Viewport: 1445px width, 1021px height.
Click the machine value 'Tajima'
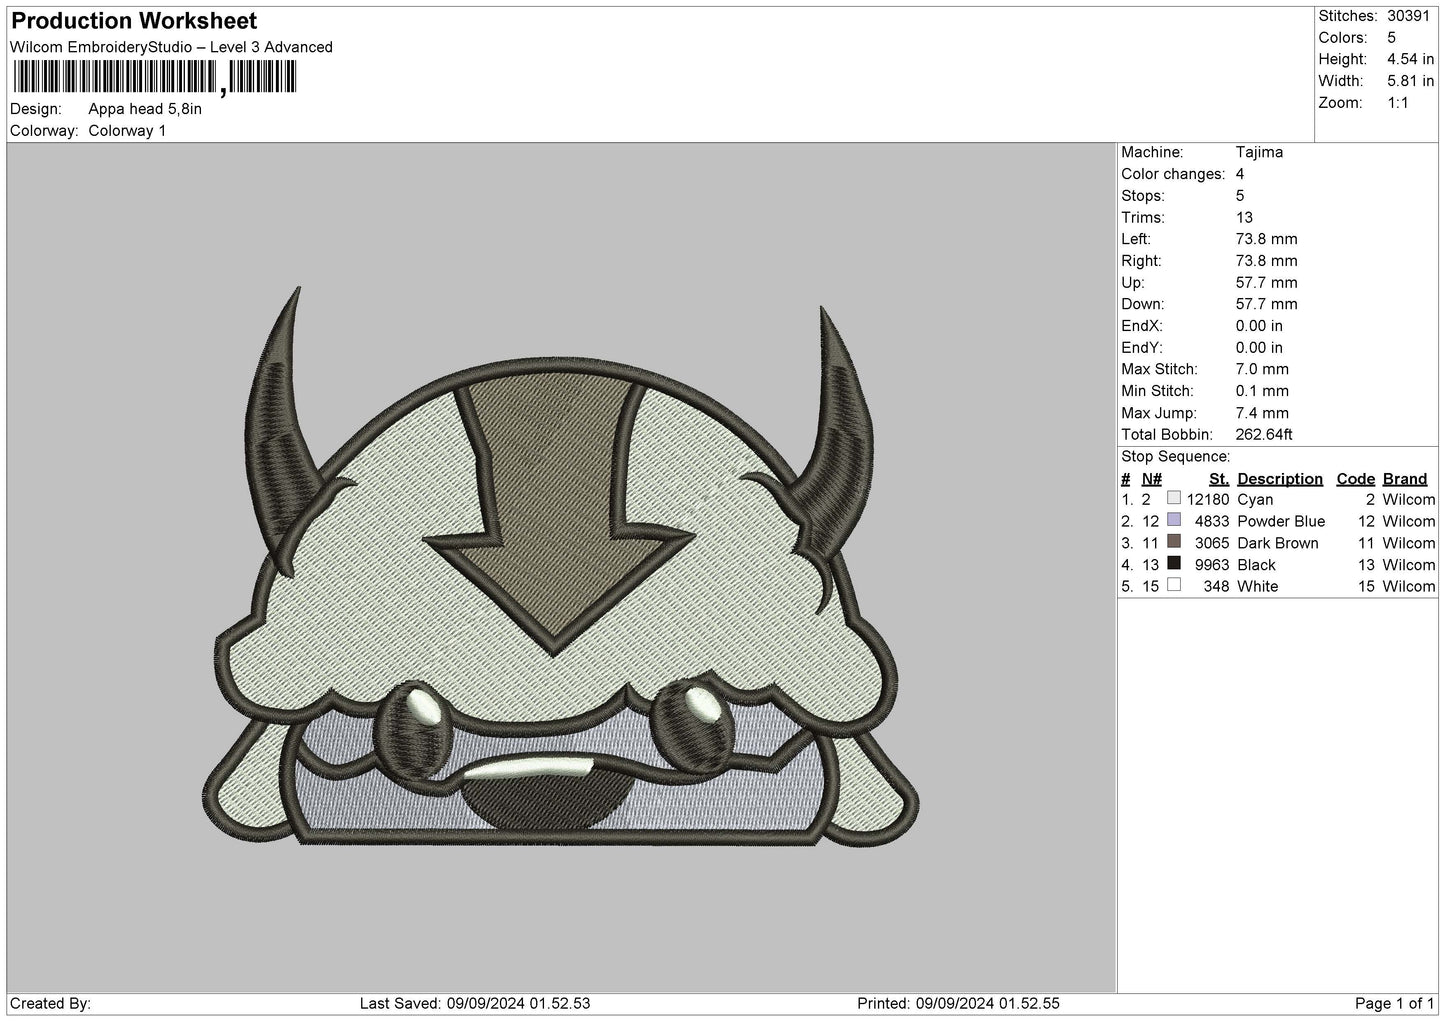1259,152
